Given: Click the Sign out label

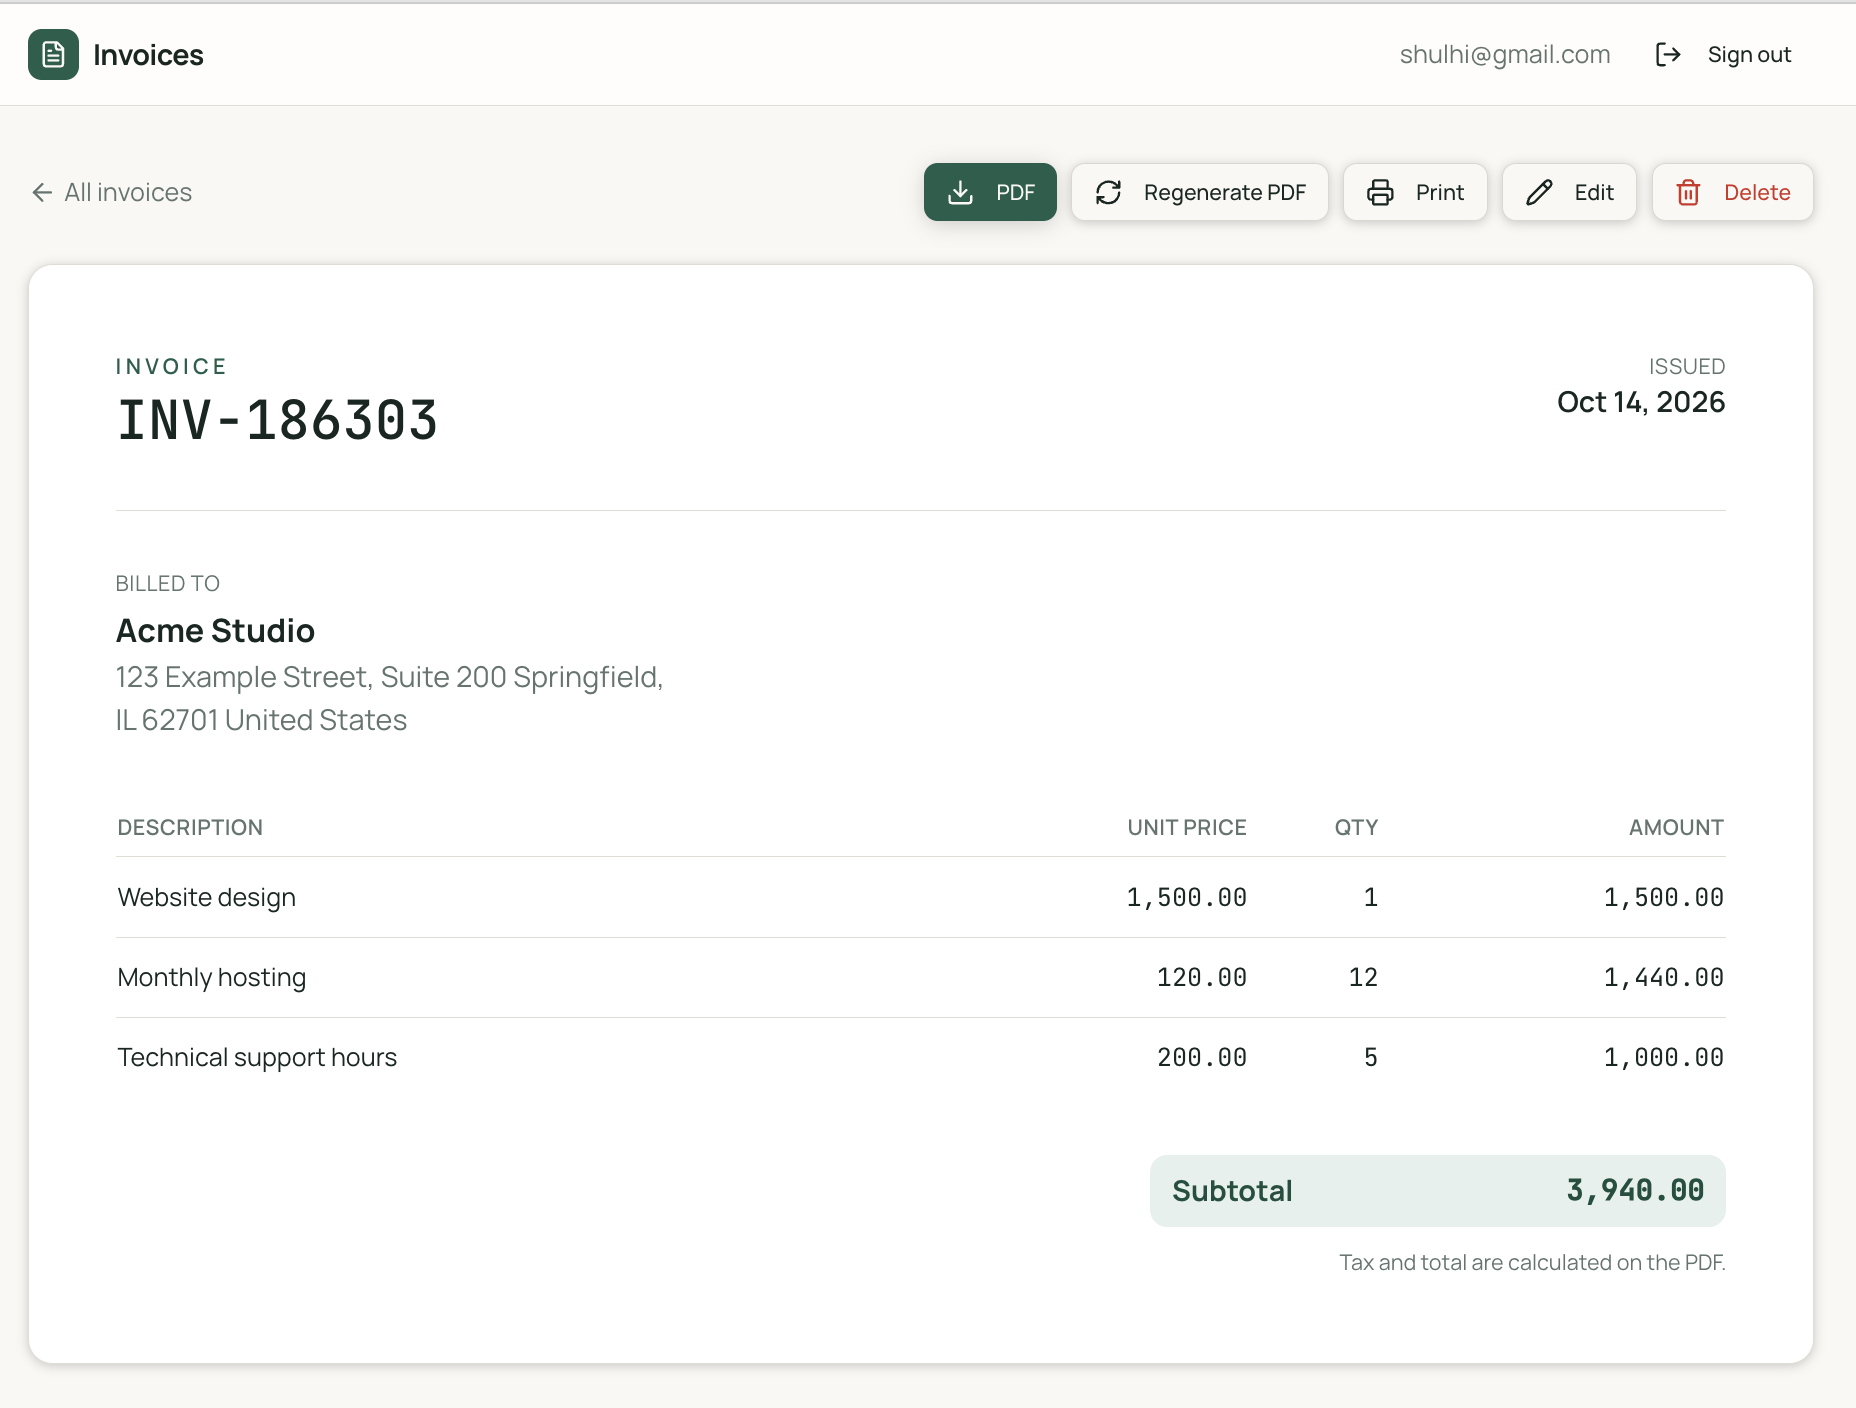Looking at the screenshot, I should click(x=1749, y=55).
